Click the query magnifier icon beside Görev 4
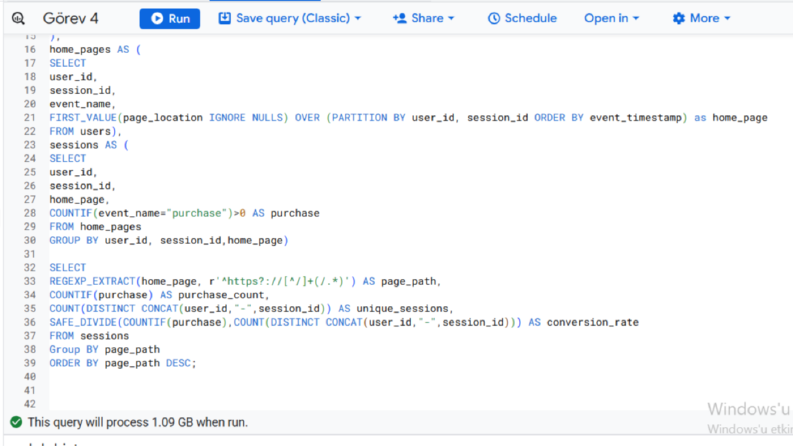The width and height of the screenshot is (793, 446). tap(18, 19)
